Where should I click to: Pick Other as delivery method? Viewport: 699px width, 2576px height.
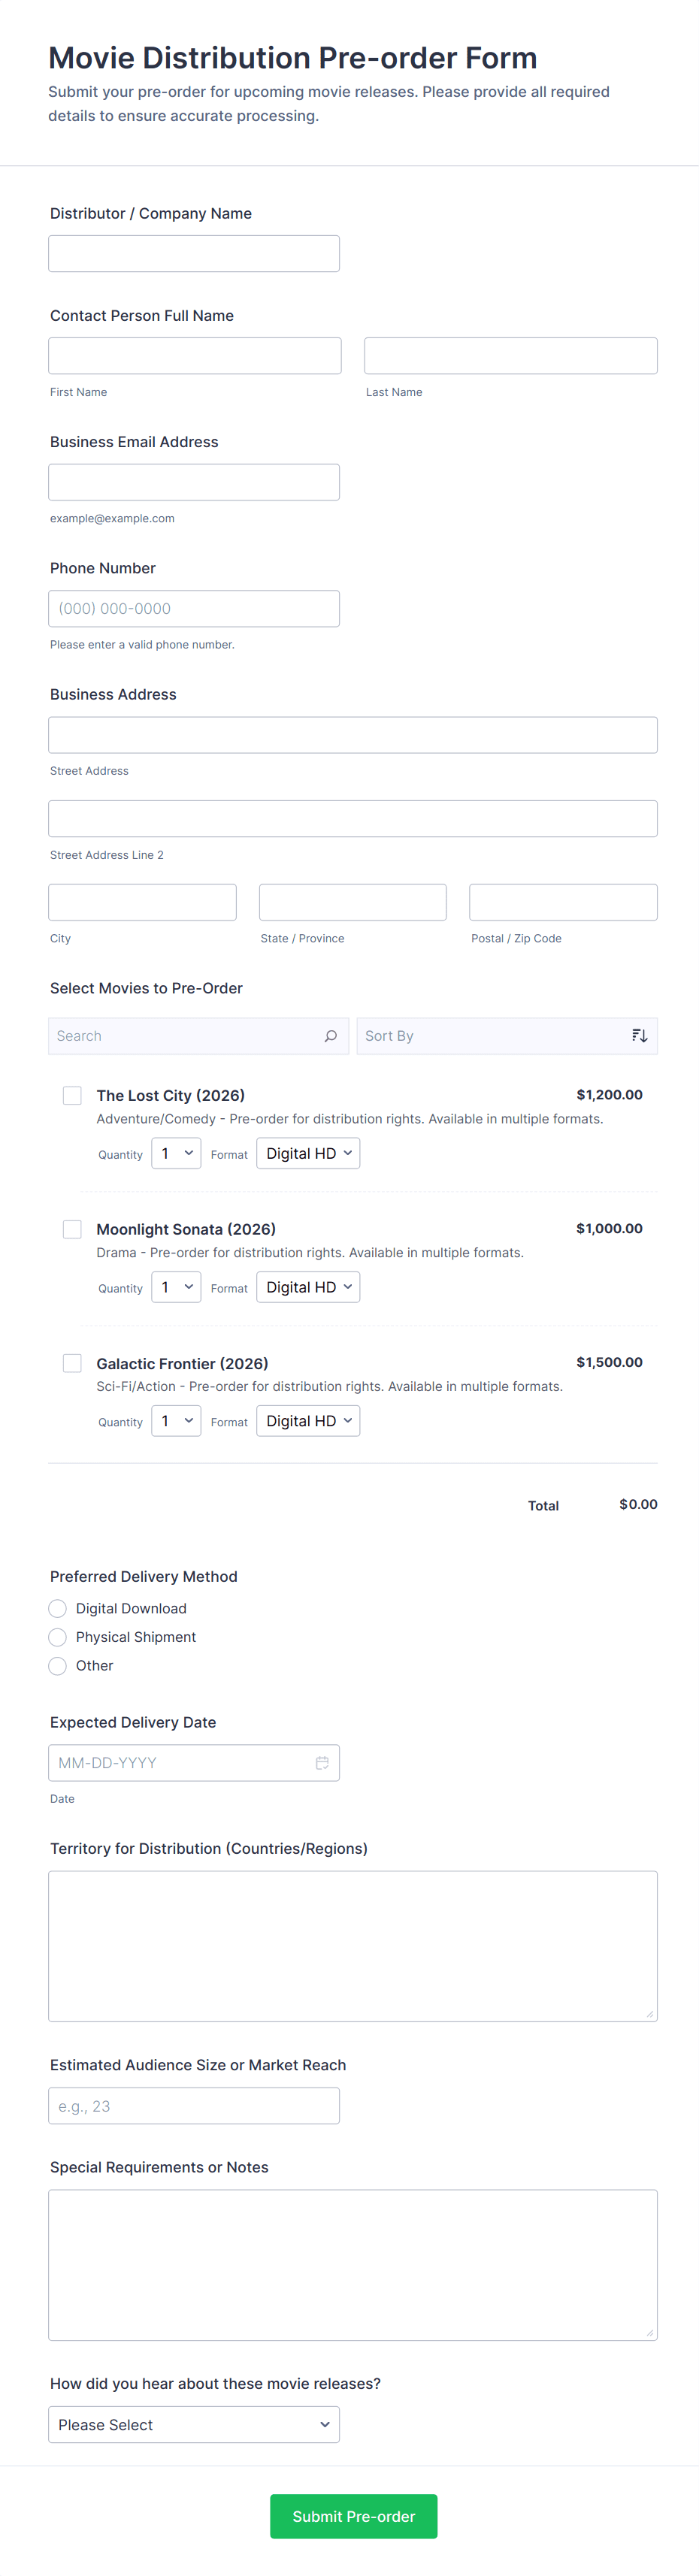click(x=58, y=1666)
